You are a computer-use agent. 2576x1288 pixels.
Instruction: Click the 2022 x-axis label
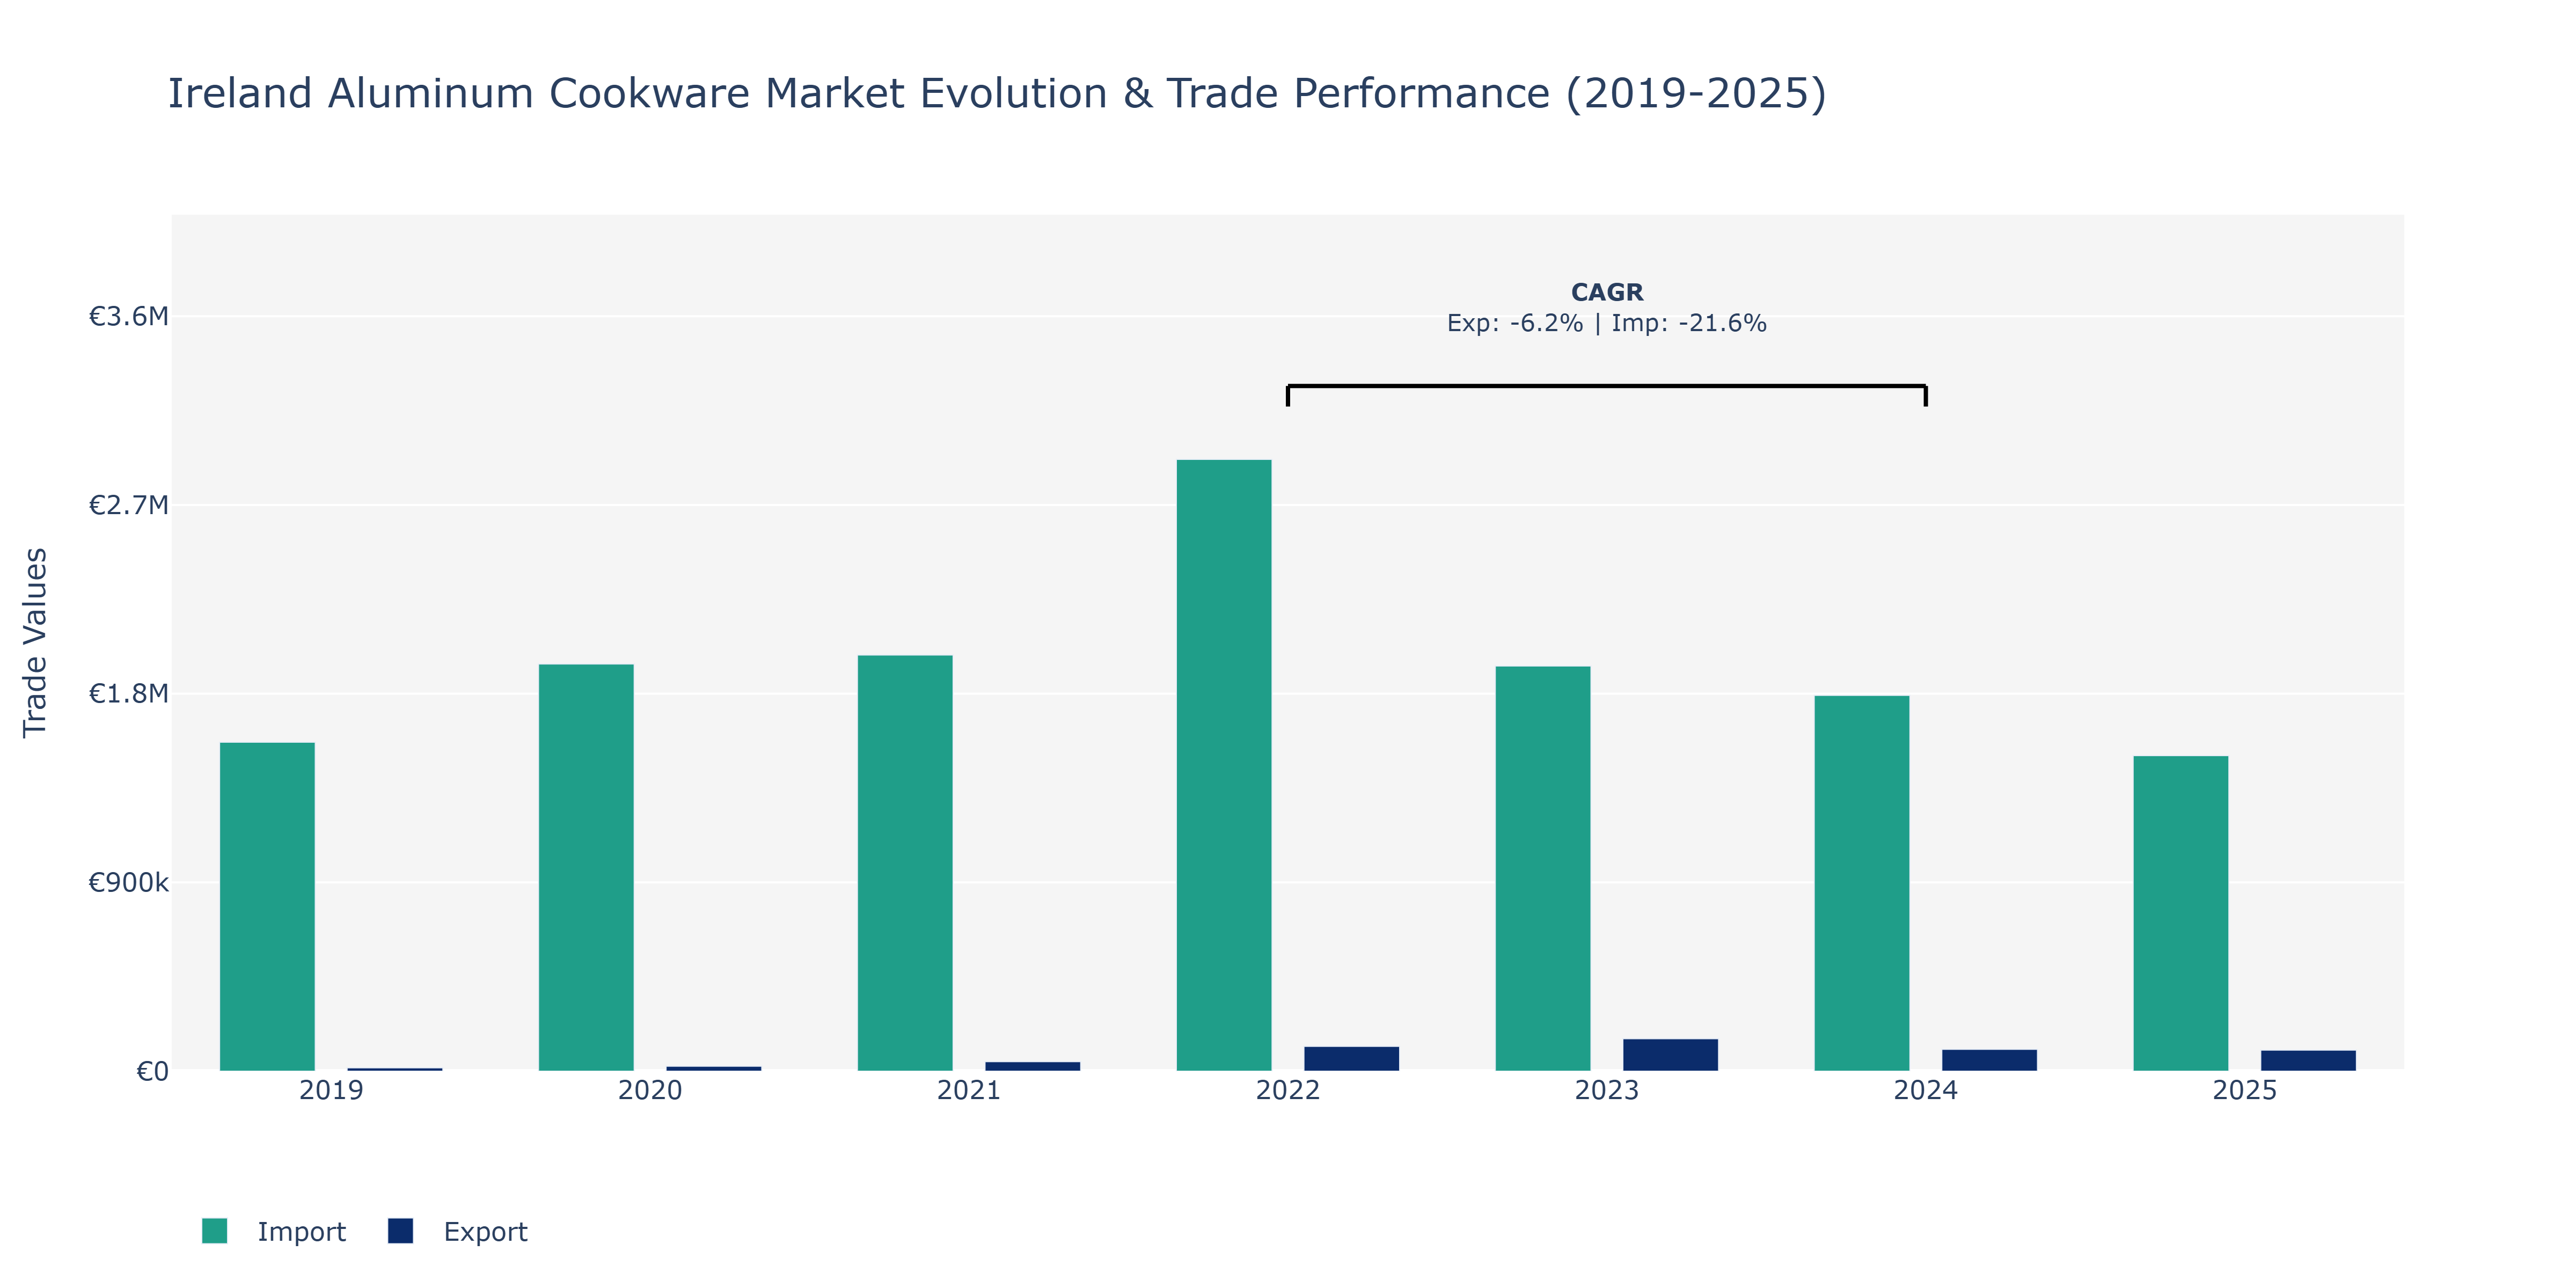1288,1090
